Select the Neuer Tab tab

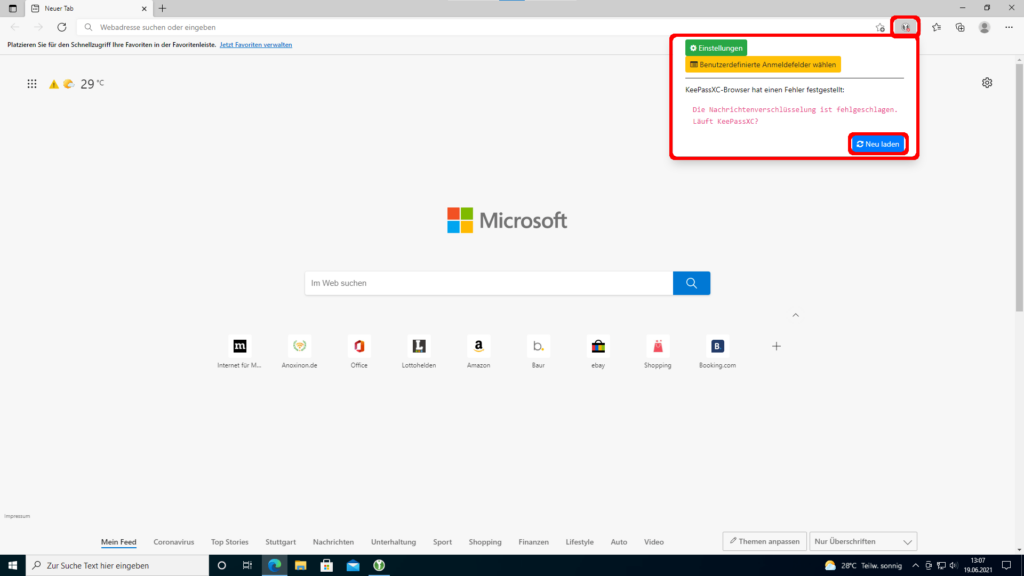point(87,8)
